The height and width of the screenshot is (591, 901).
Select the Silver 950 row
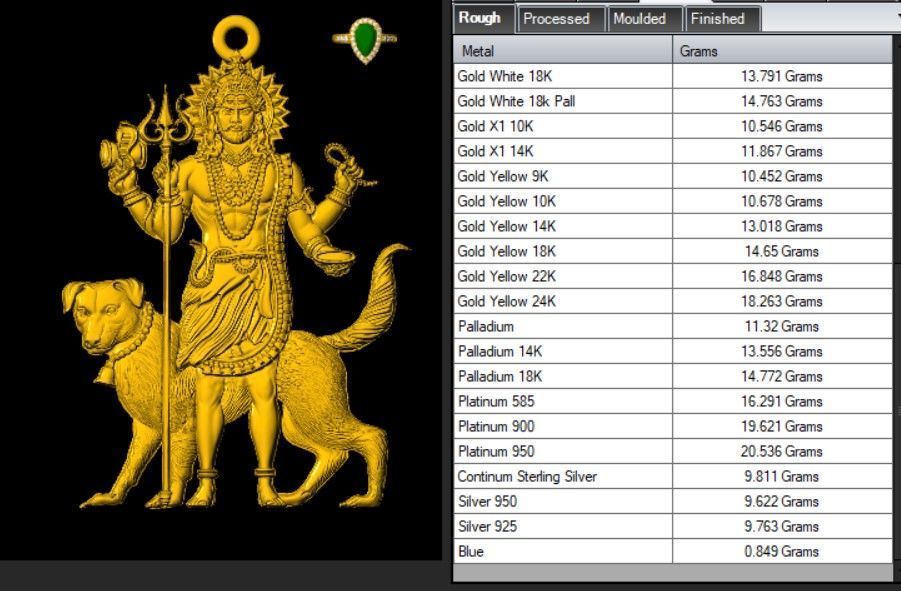pos(672,501)
